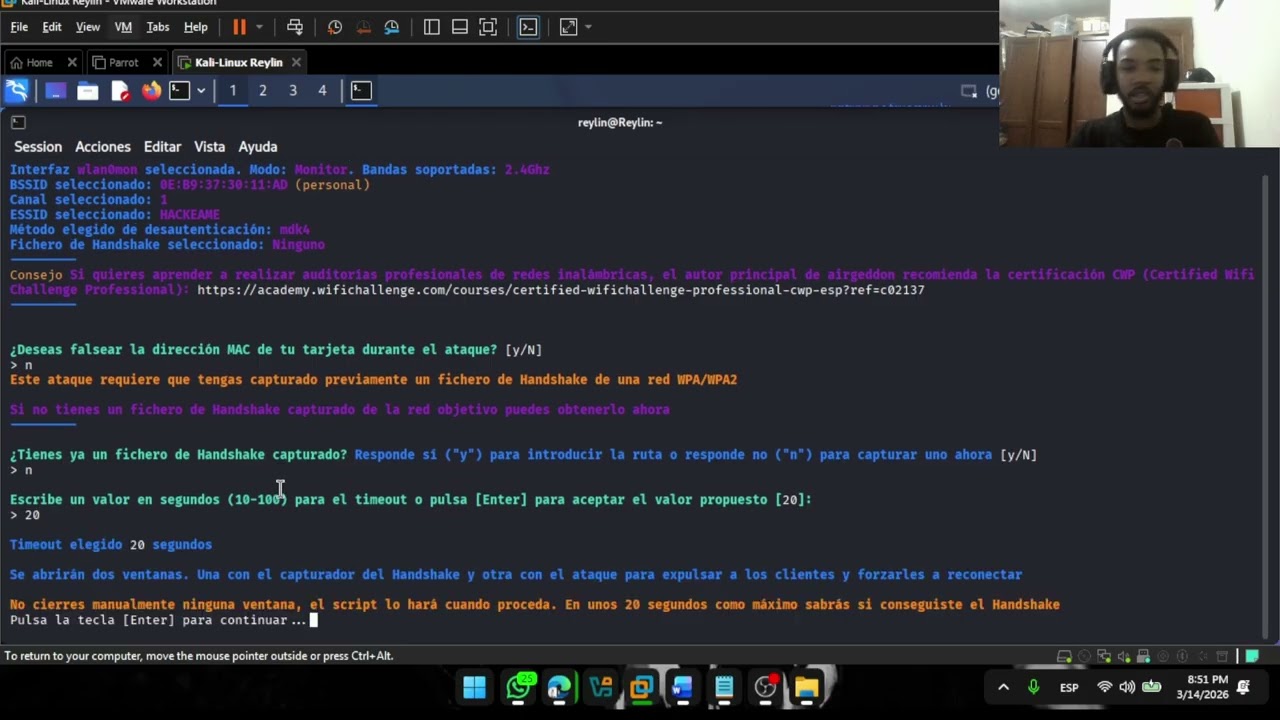The image size is (1280, 720).
Task: Expand the terminal launcher dropdown in Kali panel
Action: click(x=201, y=91)
